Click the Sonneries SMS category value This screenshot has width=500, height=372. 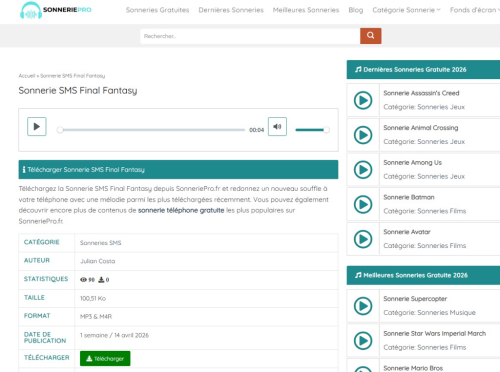point(101,243)
